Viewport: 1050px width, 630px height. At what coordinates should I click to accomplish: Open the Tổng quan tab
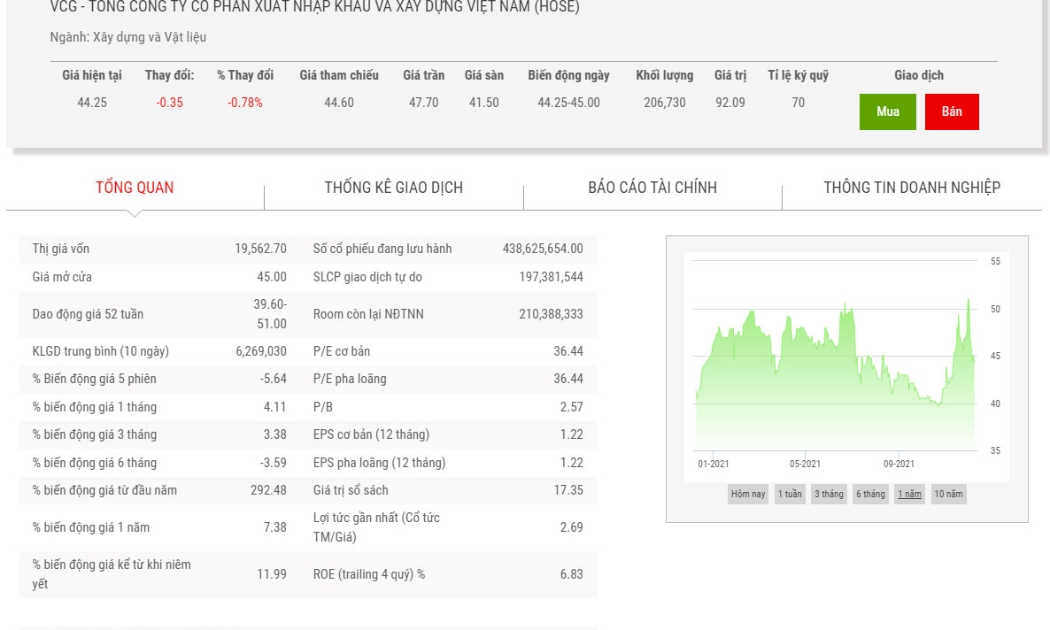pyautogui.click(x=135, y=187)
